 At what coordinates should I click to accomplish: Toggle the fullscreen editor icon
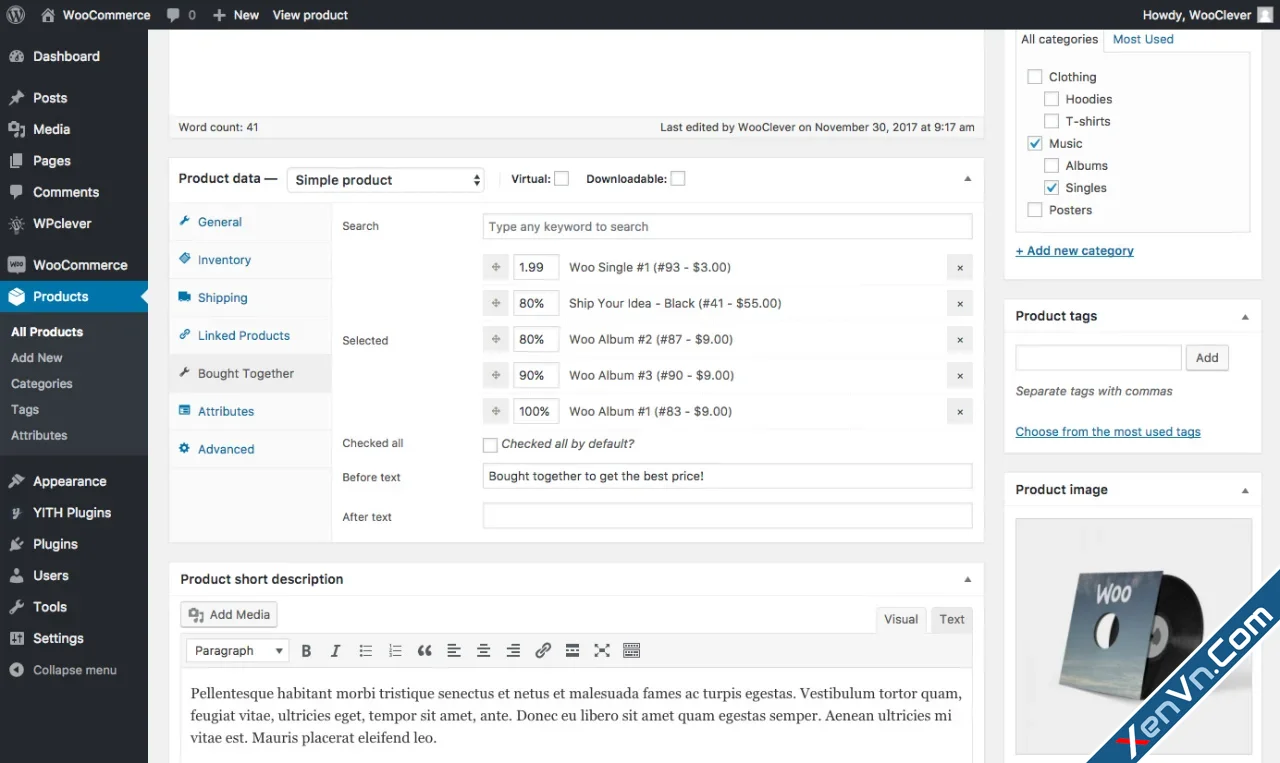click(602, 651)
